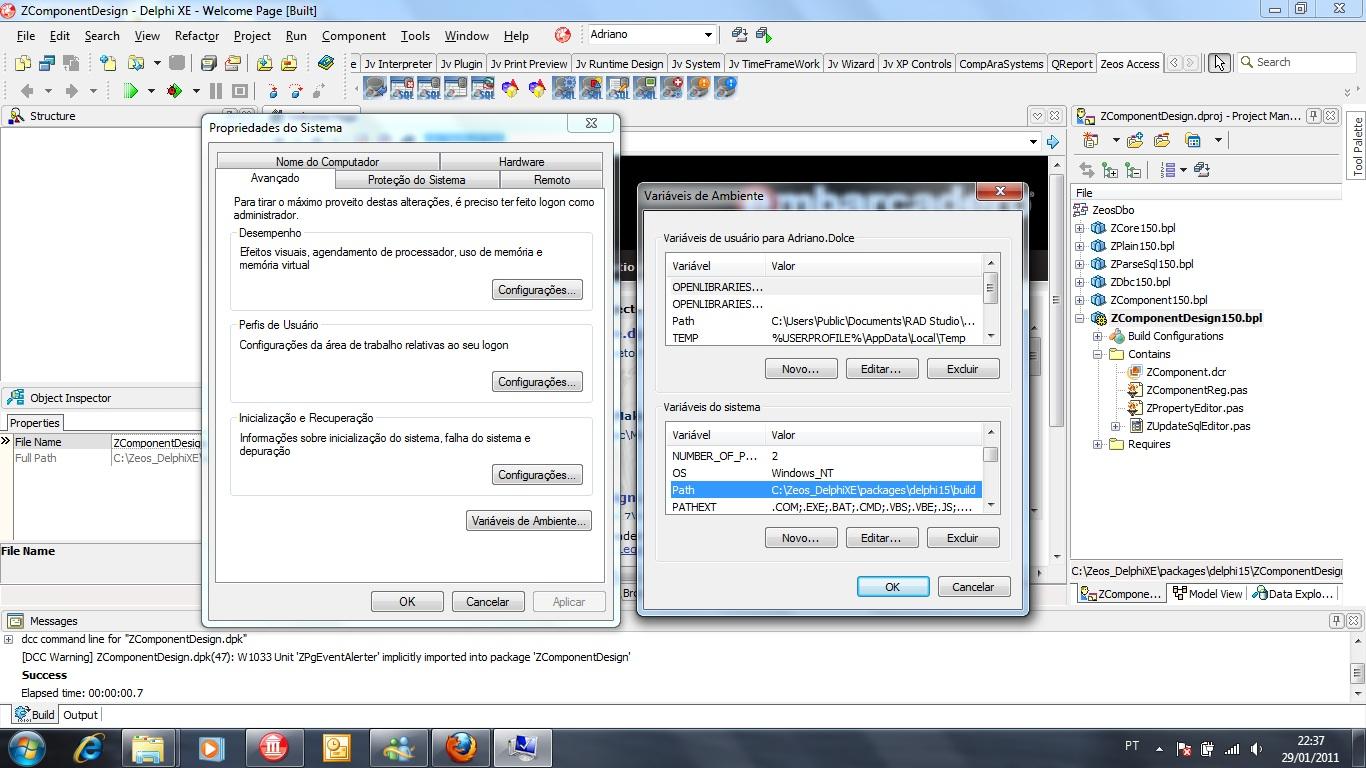
Task: Click the Search field in Tool Palette
Action: point(1297,62)
